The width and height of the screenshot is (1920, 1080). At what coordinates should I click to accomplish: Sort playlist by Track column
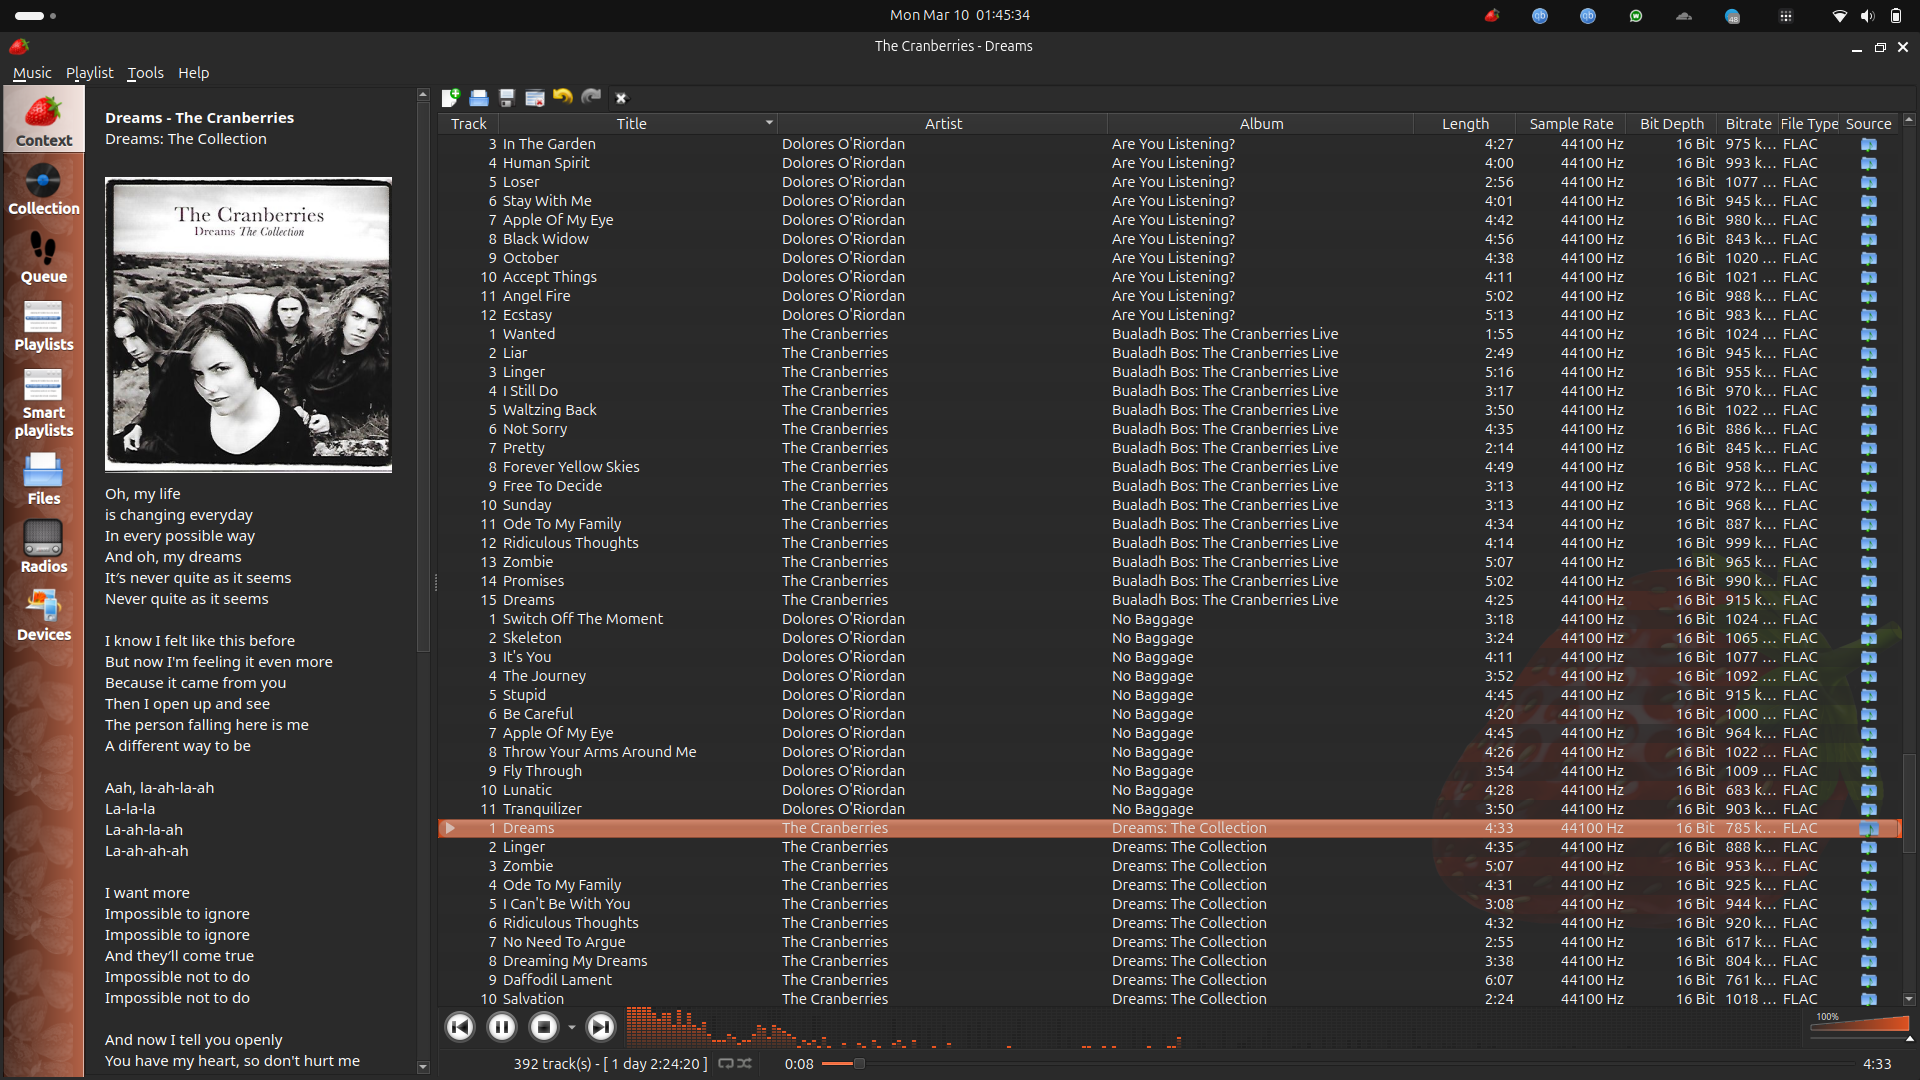[x=468, y=124]
